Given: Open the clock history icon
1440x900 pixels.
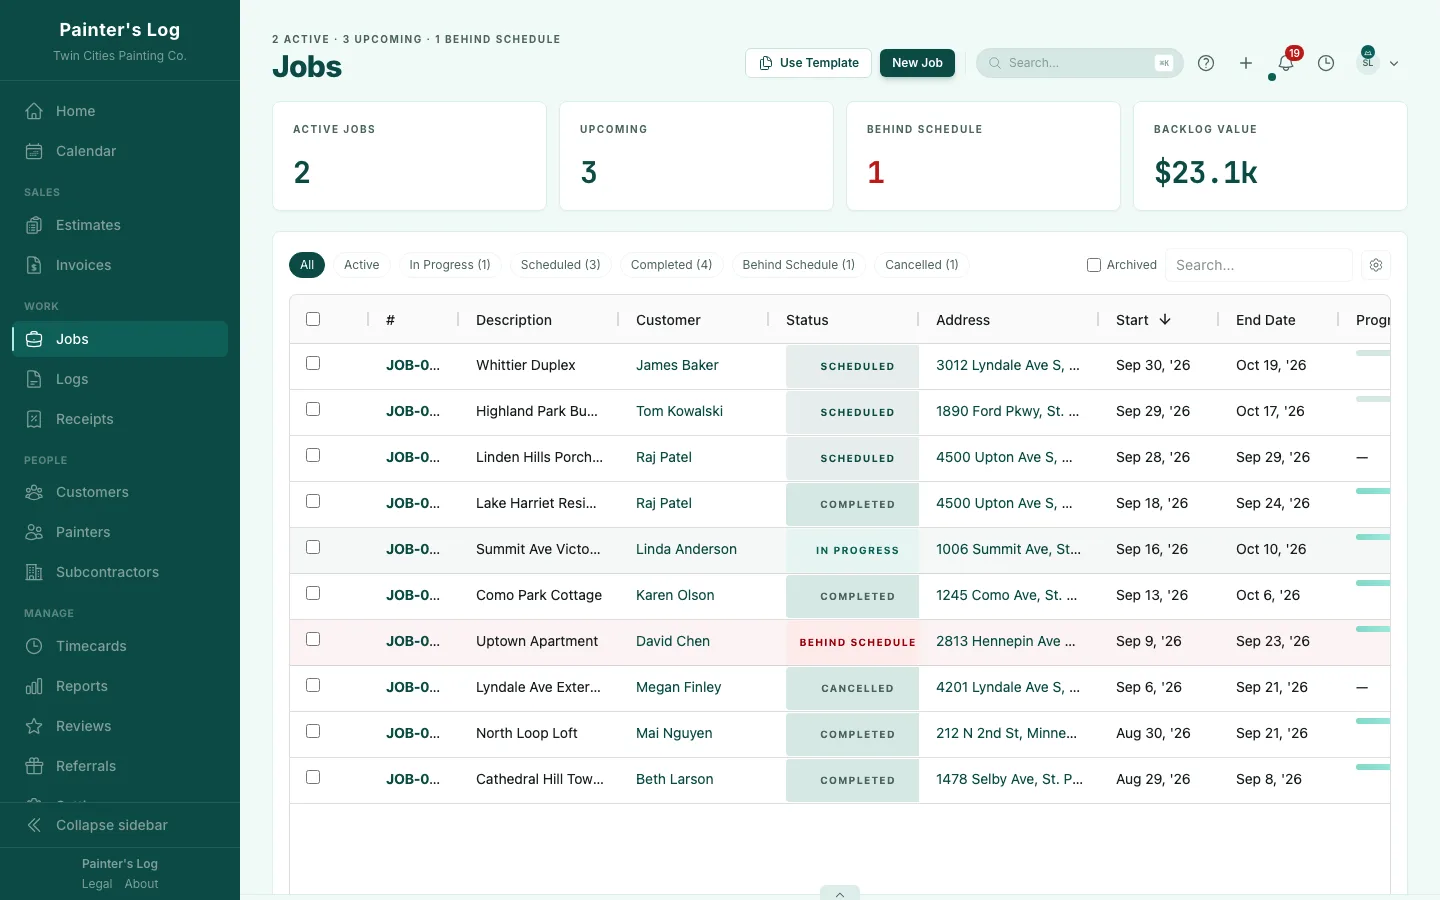Looking at the screenshot, I should pos(1326,63).
